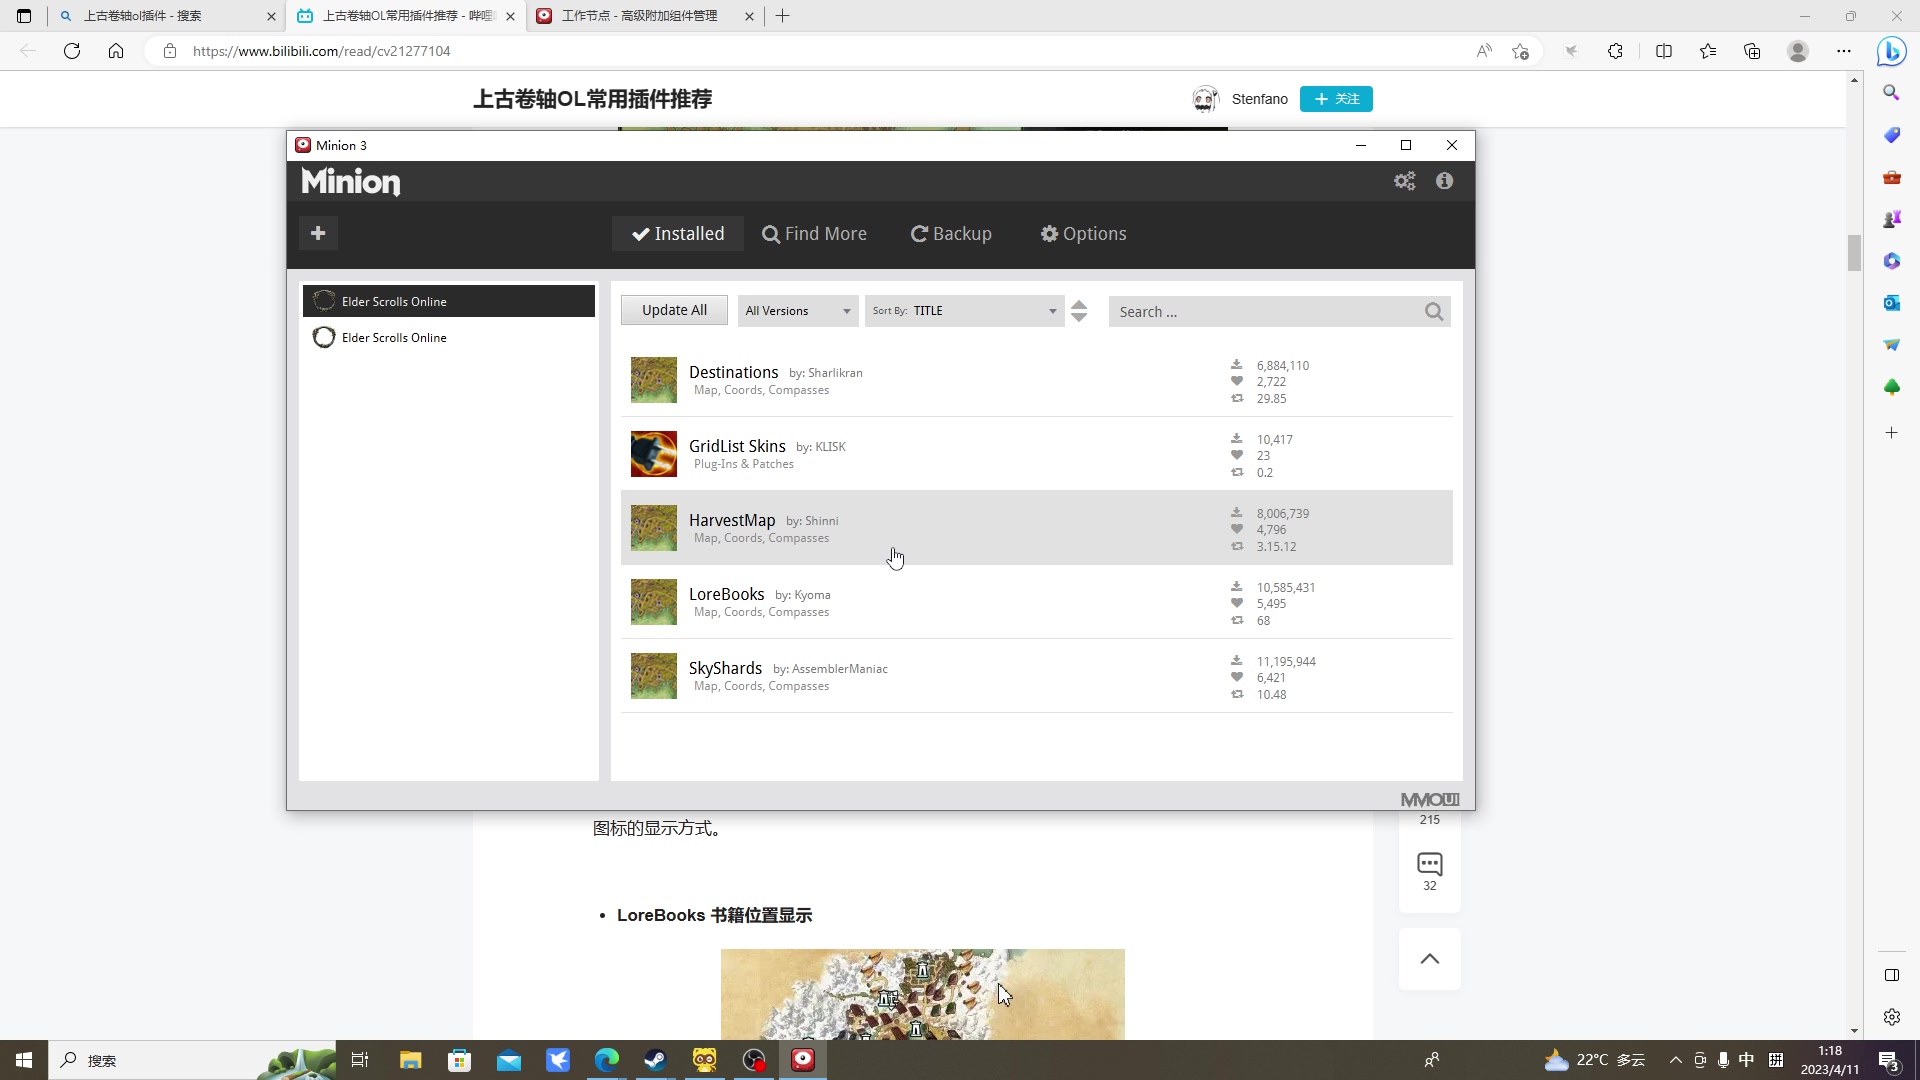Select the highlighted Elder Scrolls Online entry
The height and width of the screenshot is (1080, 1920).
[x=449, y=301]
